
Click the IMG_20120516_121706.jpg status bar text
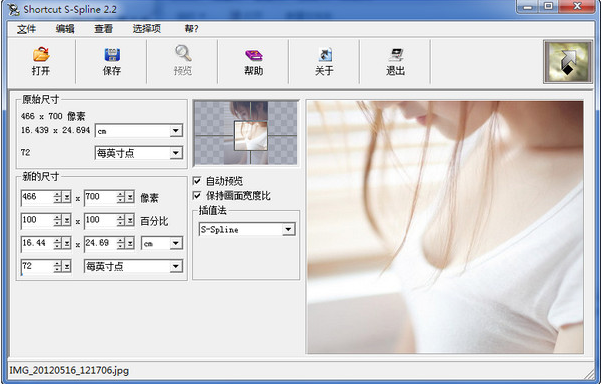point(69,371)
